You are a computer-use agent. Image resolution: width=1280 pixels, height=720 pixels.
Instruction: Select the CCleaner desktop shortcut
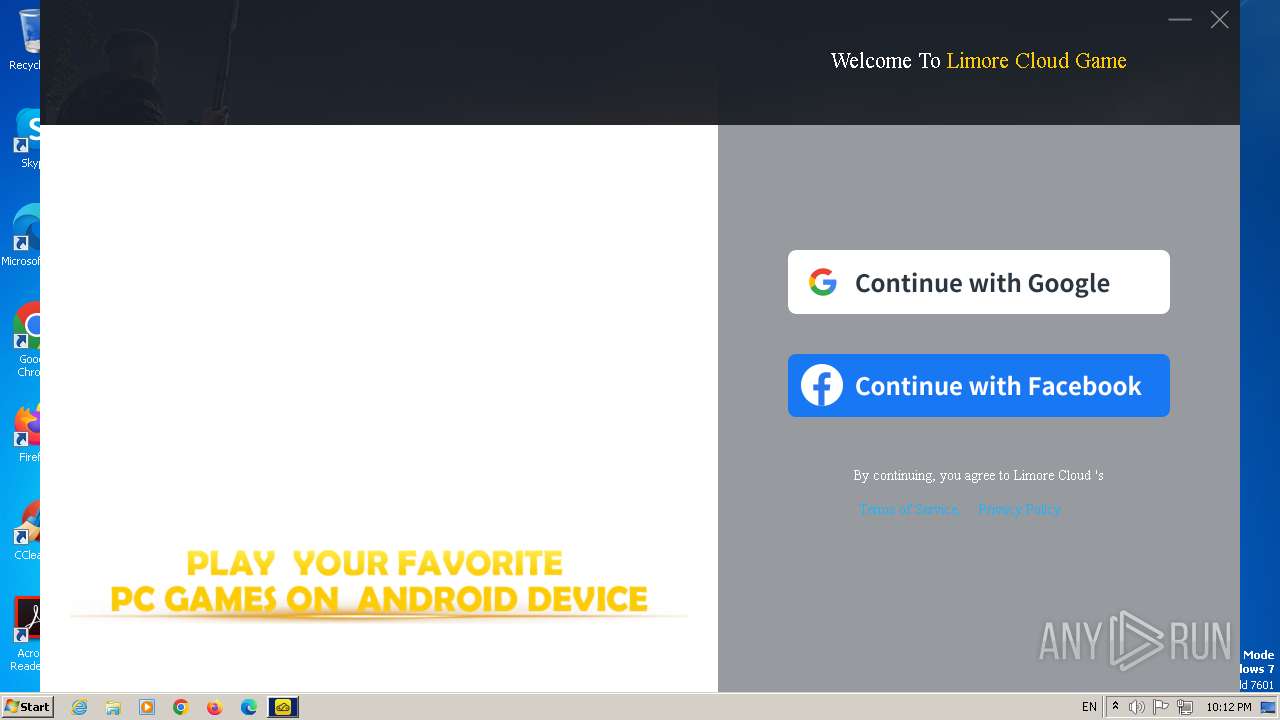click(27, 531)
